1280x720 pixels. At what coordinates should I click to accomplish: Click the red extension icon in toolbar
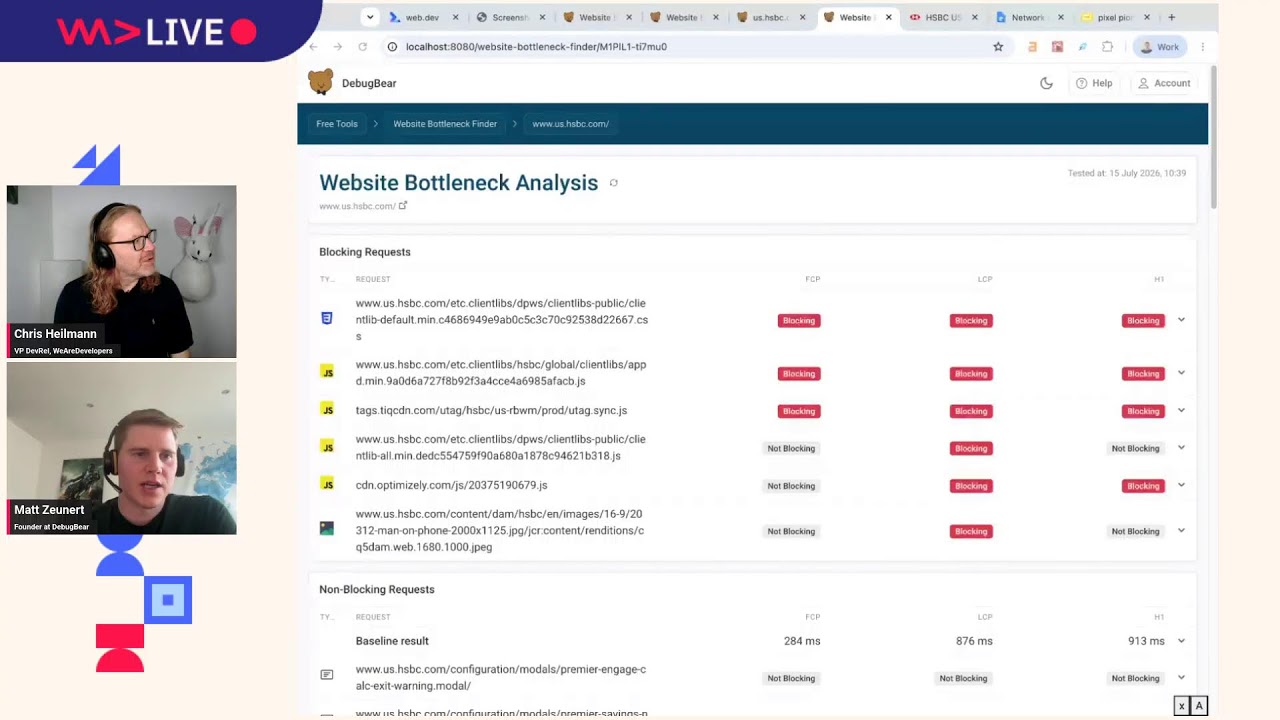[x=1057, y=47]
